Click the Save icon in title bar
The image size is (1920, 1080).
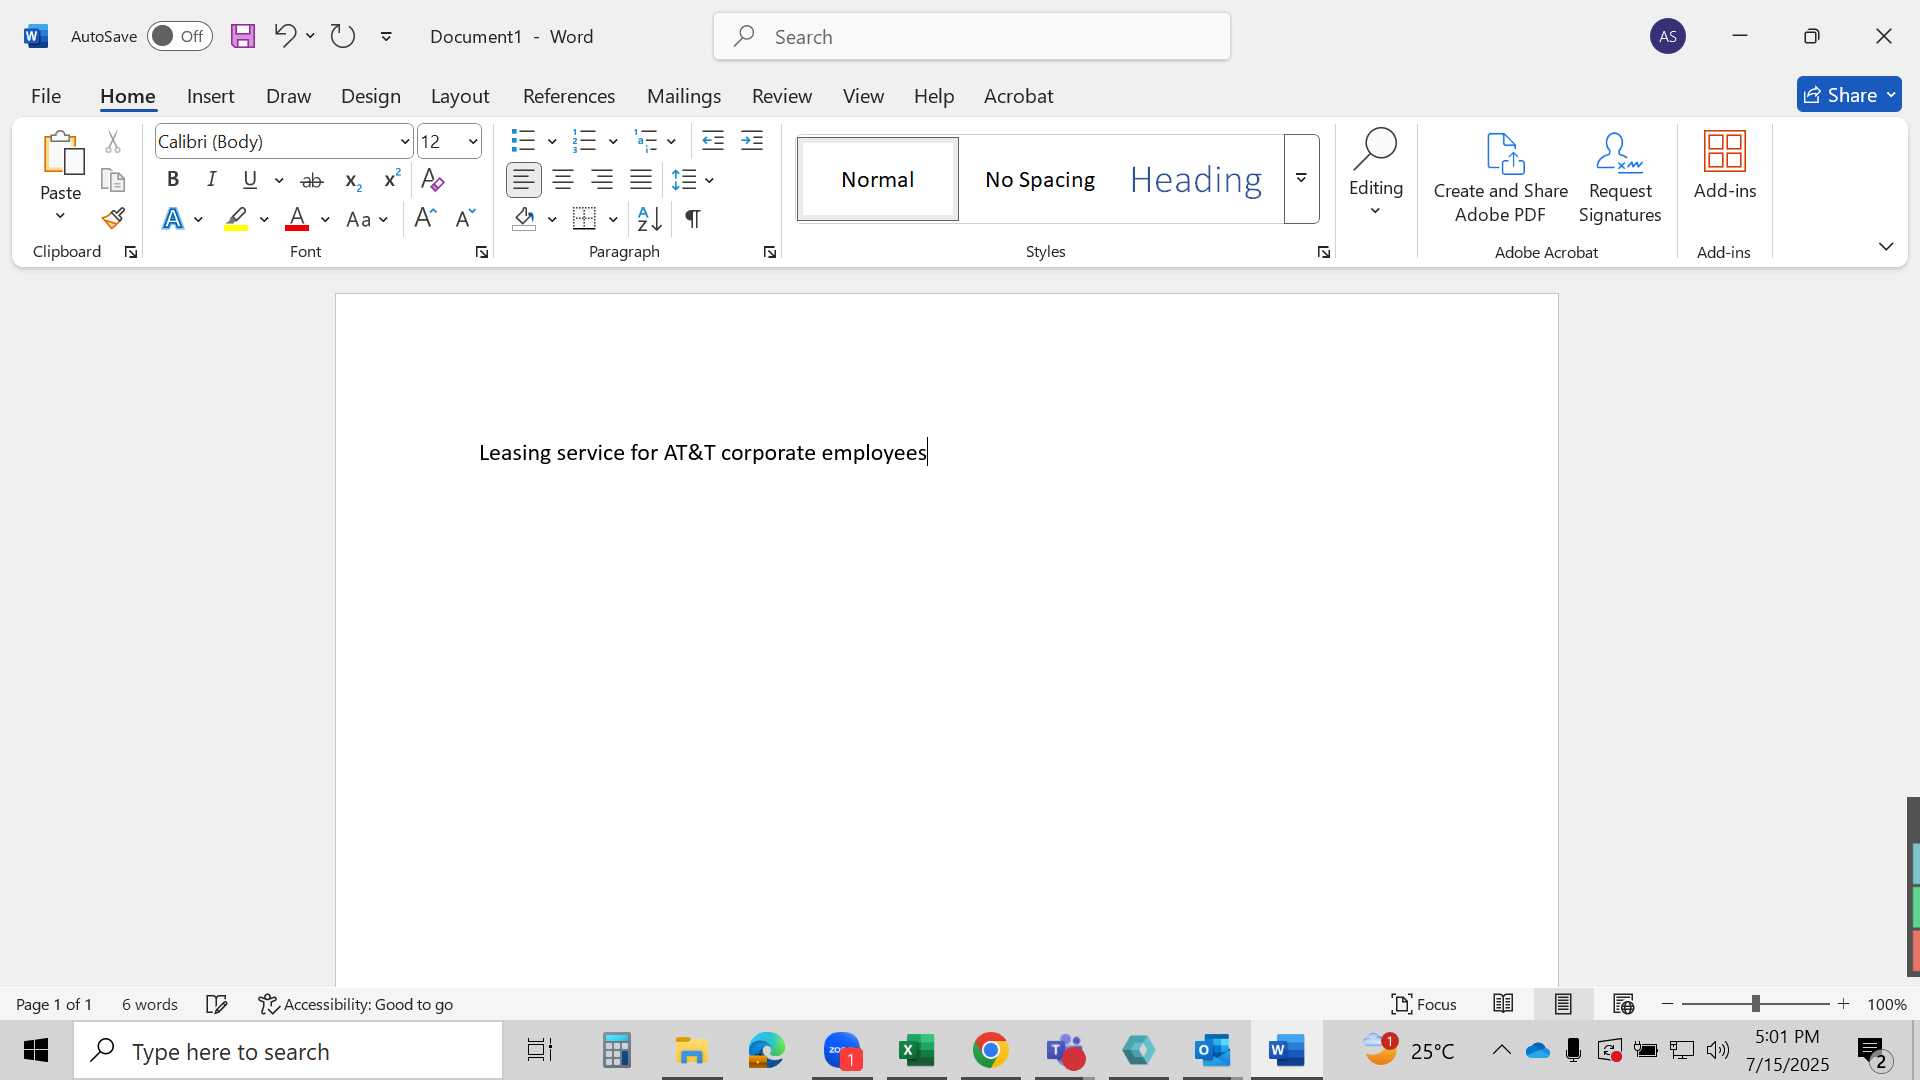pos(243,37)
